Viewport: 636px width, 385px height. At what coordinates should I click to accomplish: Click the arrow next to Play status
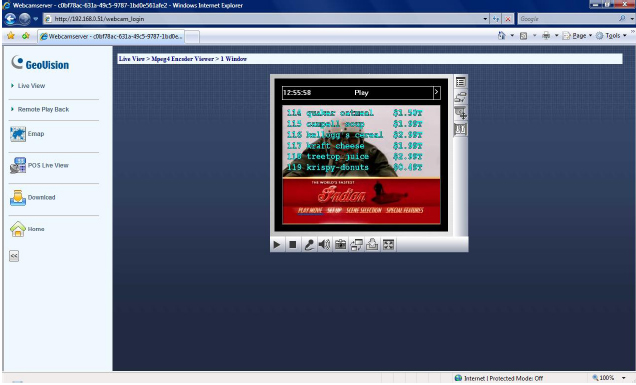tap(436, 92)
